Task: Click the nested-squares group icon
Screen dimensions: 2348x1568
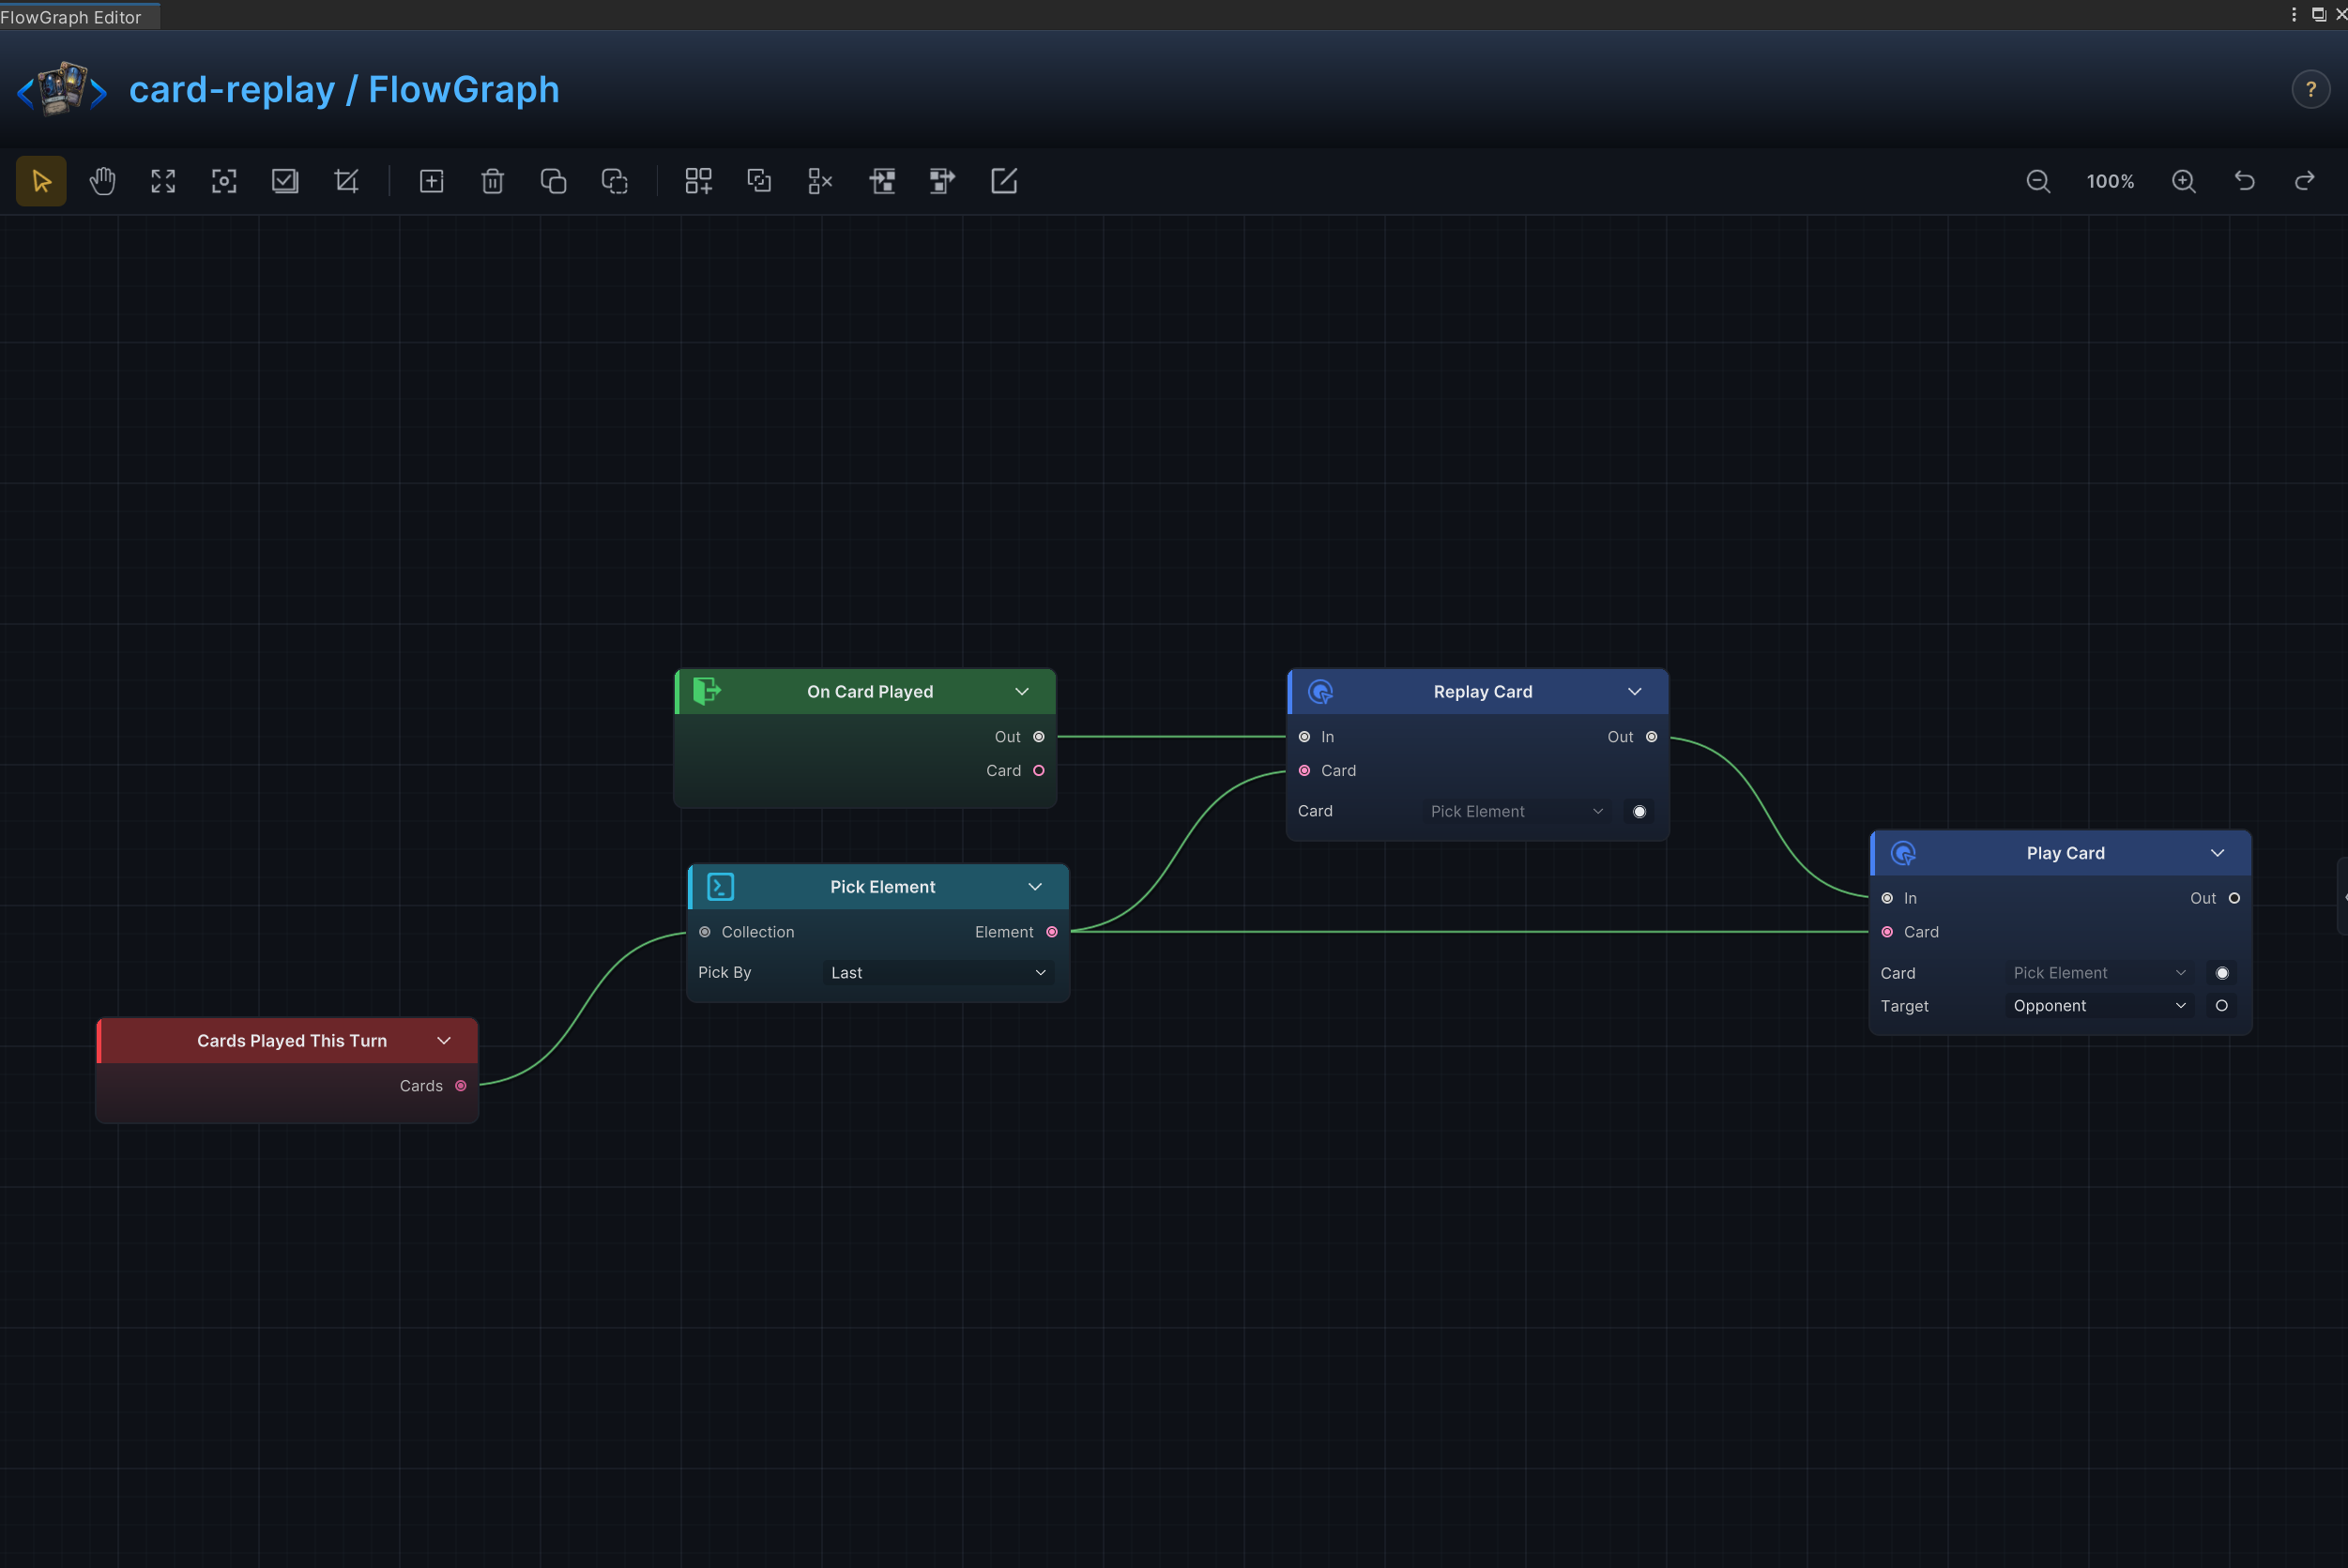Action: (x=759, y=181)
